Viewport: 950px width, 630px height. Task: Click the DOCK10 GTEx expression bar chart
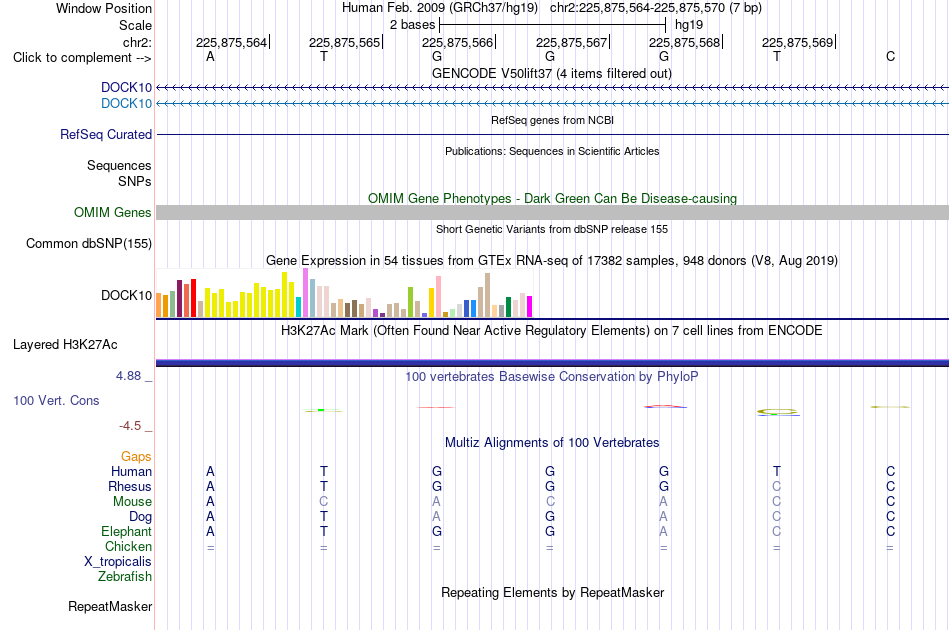(x=344, y=293)
